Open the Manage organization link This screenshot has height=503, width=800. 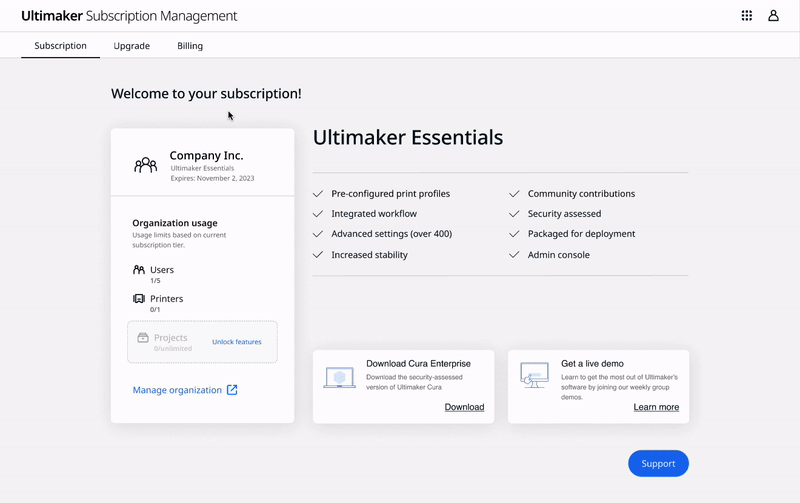tap(177, 390)
